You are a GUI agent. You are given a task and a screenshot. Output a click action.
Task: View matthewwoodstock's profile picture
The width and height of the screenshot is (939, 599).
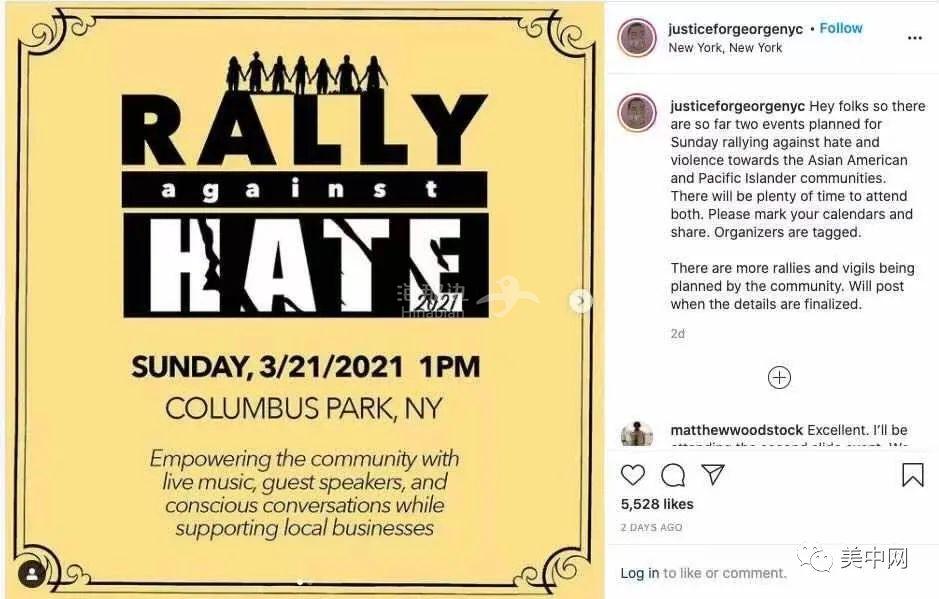[x=636, y=435]
